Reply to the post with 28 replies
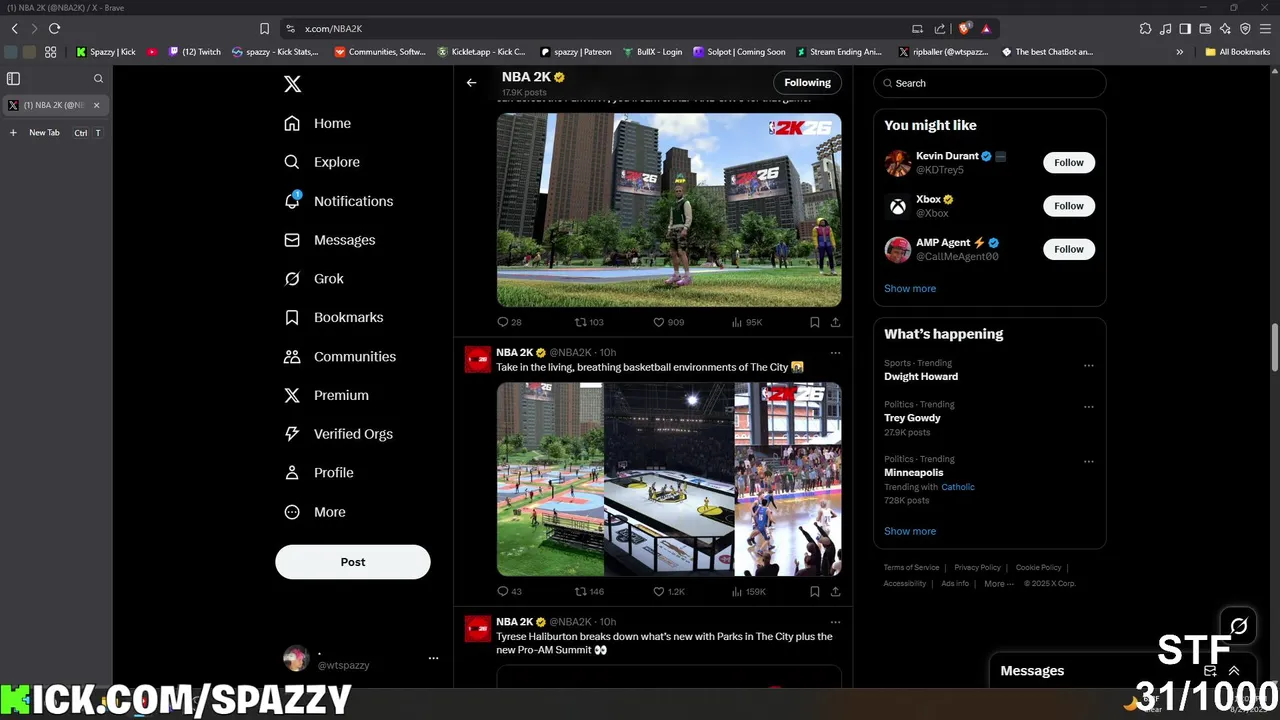The height and width of the screenshot is (720, 1280). tap(509, 322)
